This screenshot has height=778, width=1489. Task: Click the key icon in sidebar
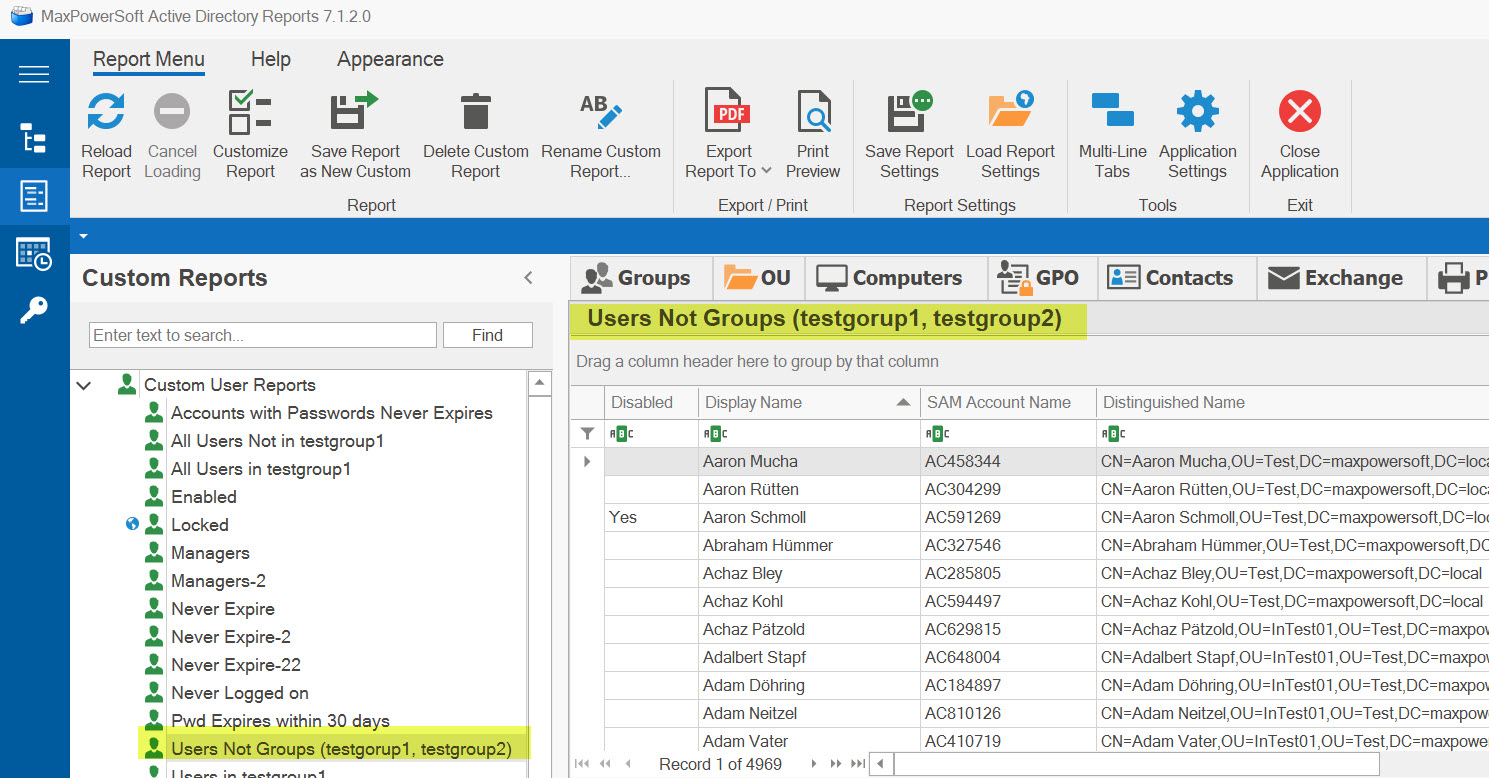34,311
